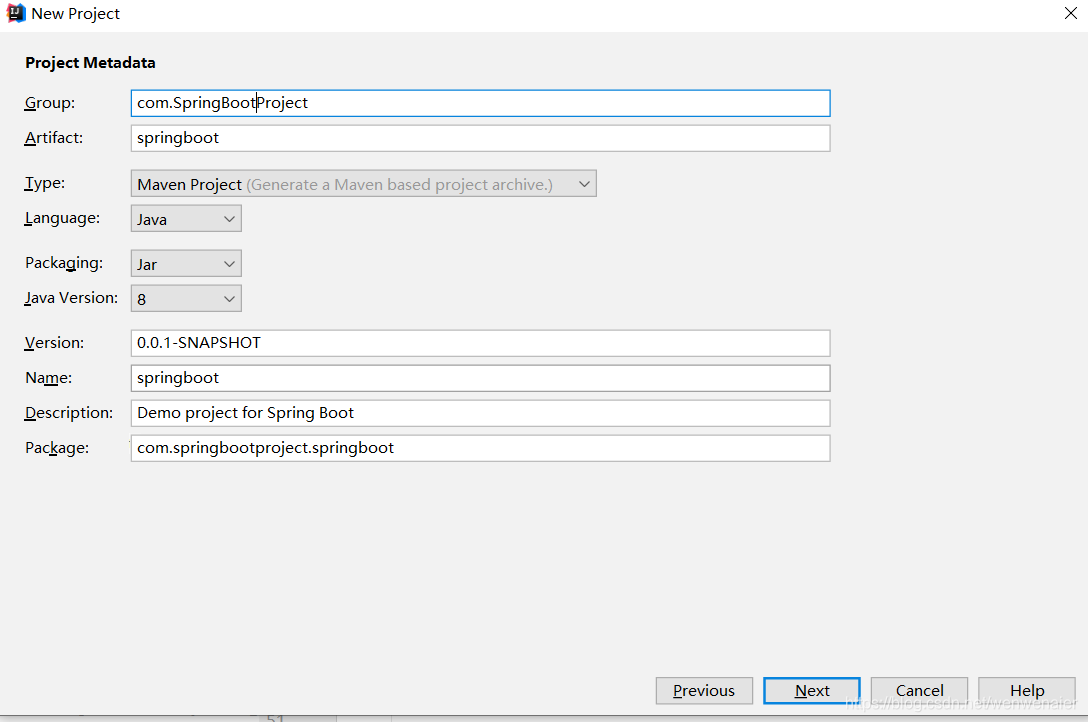Image resolution: width=1088 pixels, height=722 pixels.
Task: Click the IntelliJ IDEA icon in title bar
Action: [16, 13]
